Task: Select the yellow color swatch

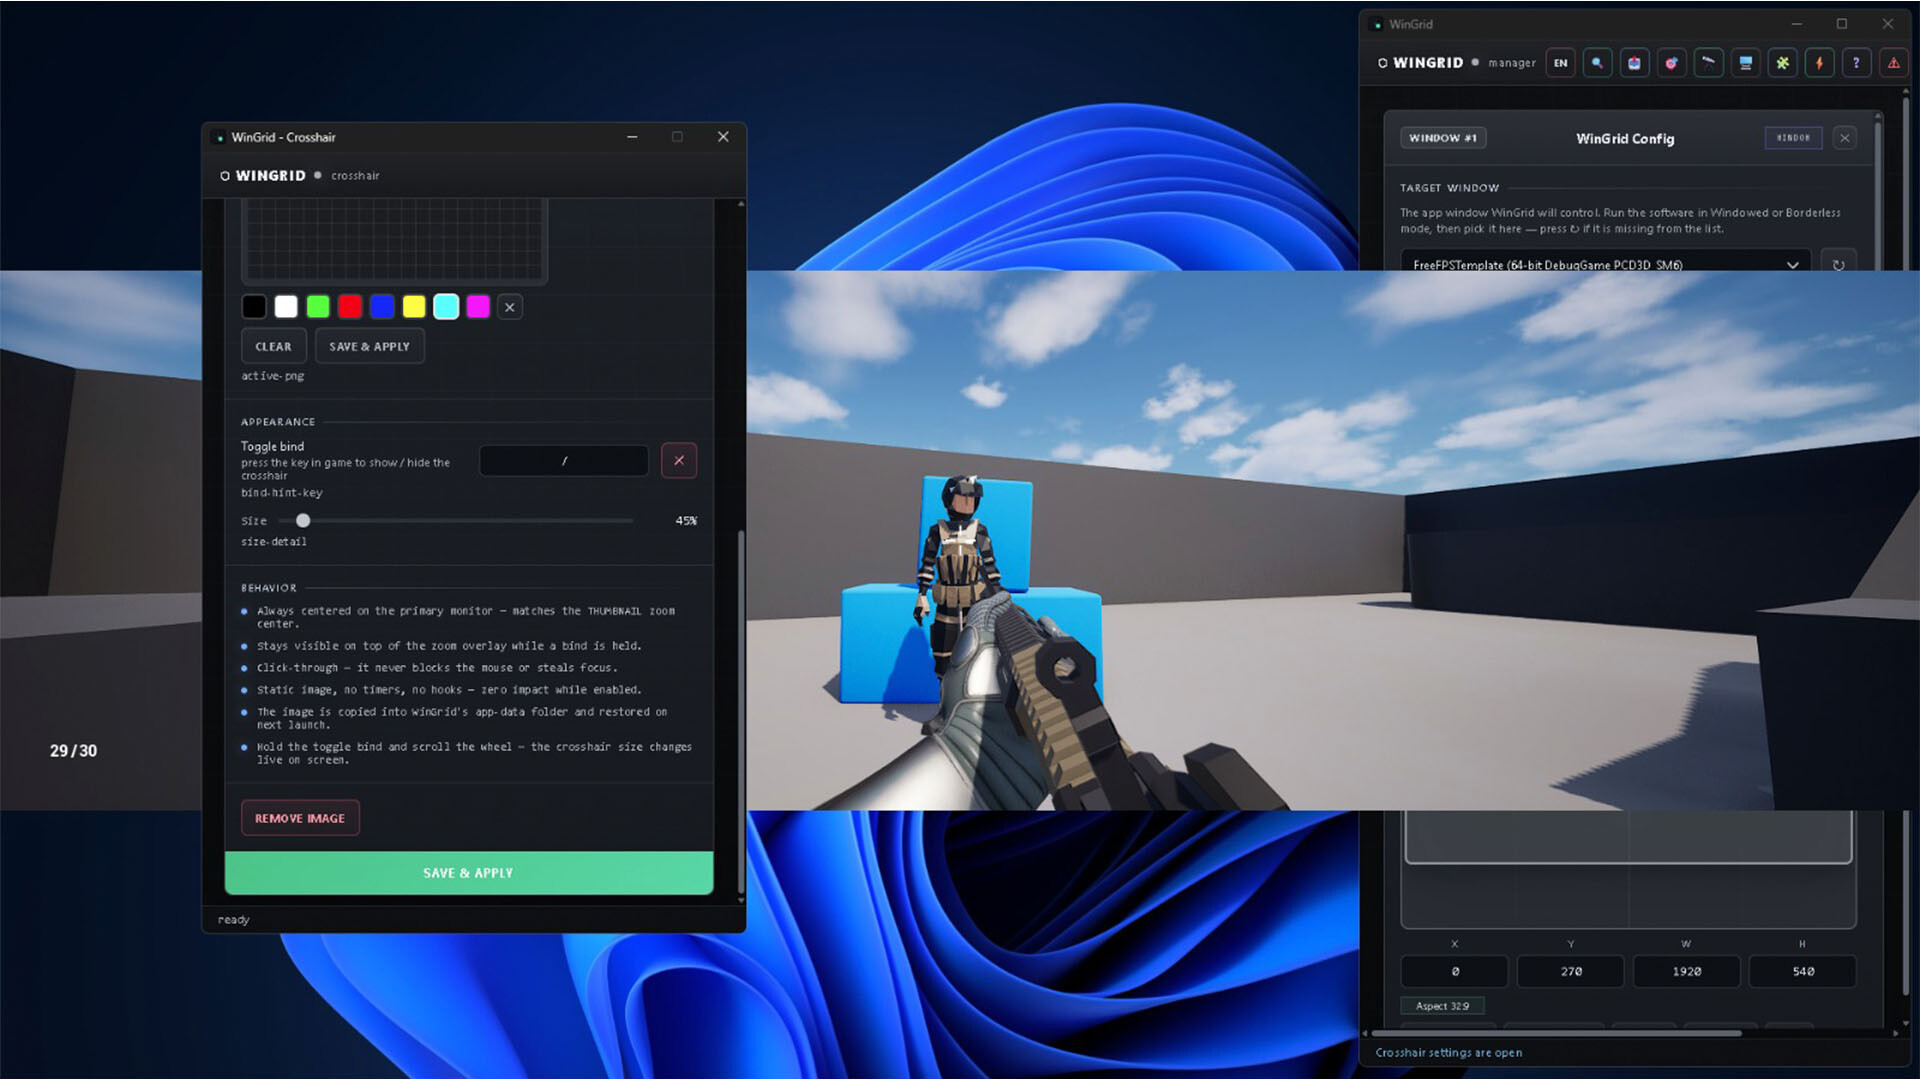Action: (x=414, y=307)
